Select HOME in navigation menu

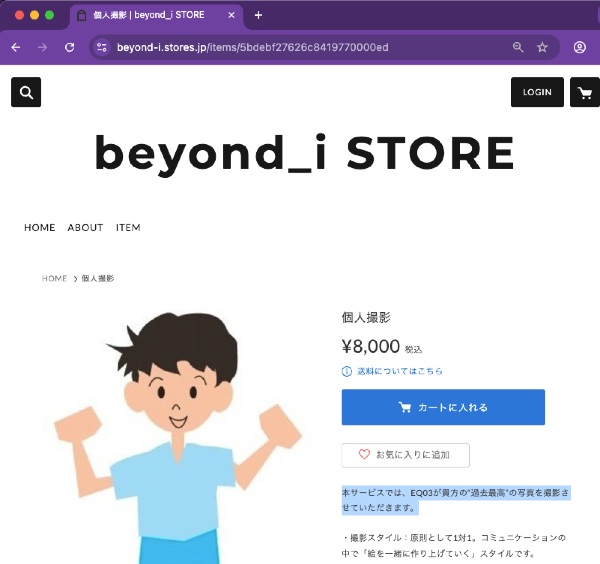[39, 227]
